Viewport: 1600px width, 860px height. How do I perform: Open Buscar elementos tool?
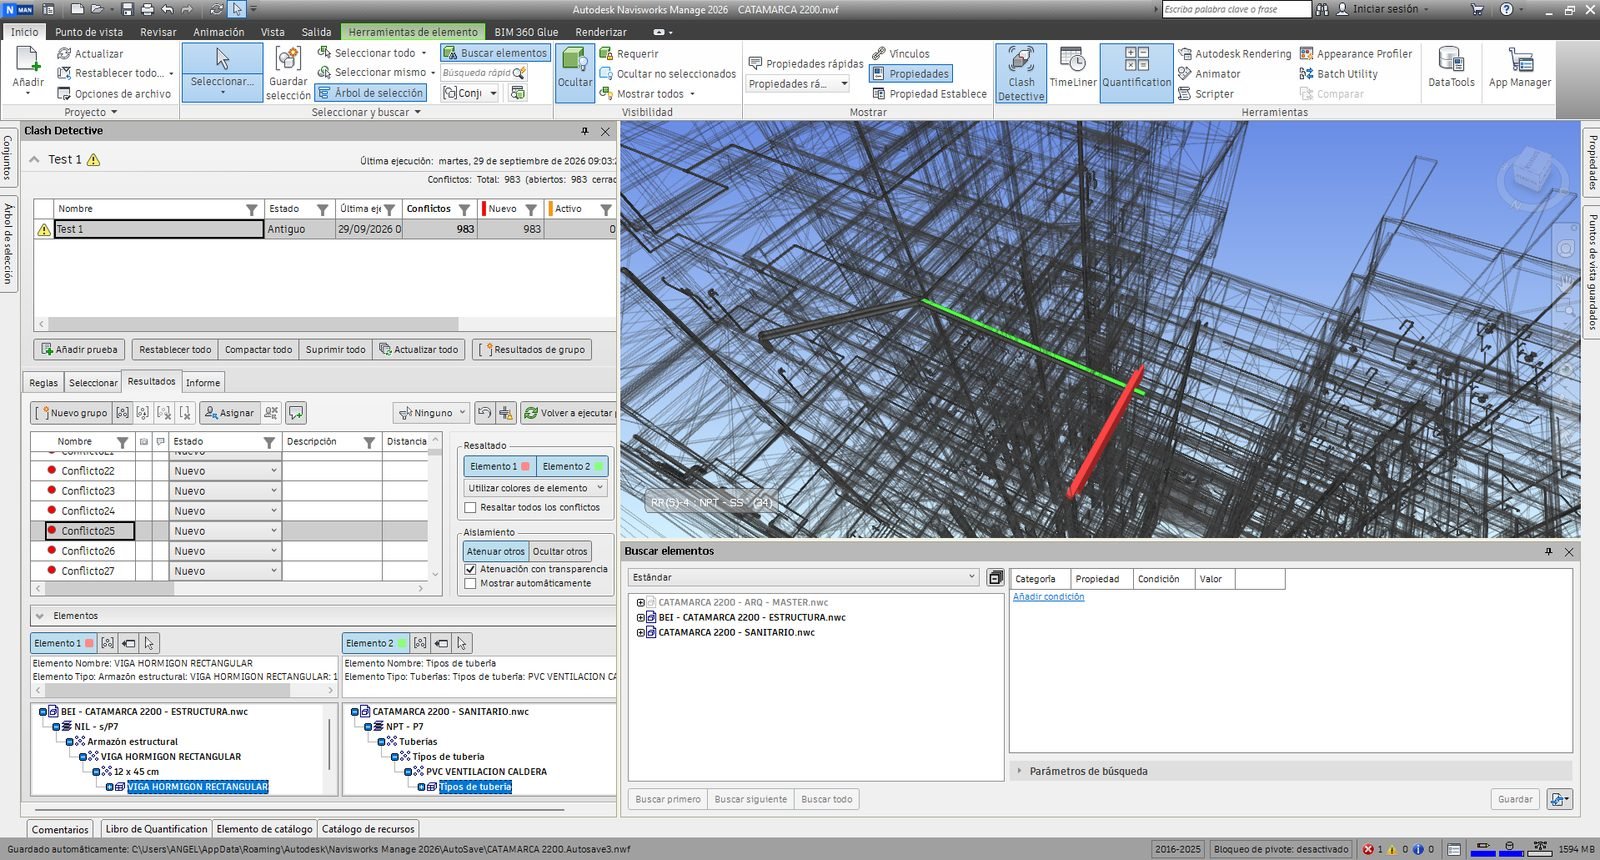click(495, 53)
